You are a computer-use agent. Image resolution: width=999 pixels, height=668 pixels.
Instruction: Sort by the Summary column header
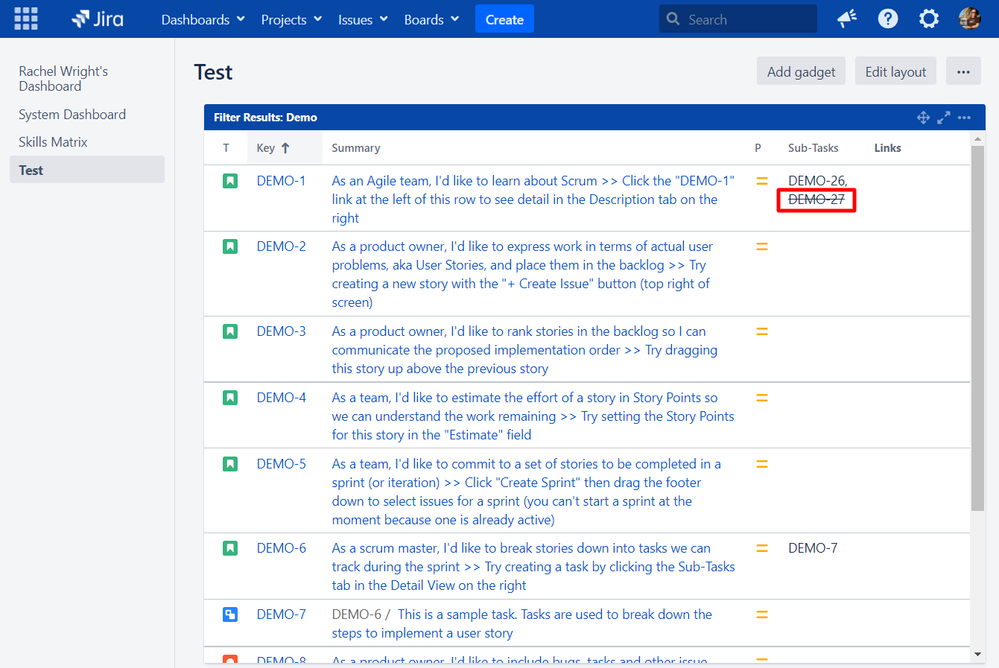tap(356, 148)
